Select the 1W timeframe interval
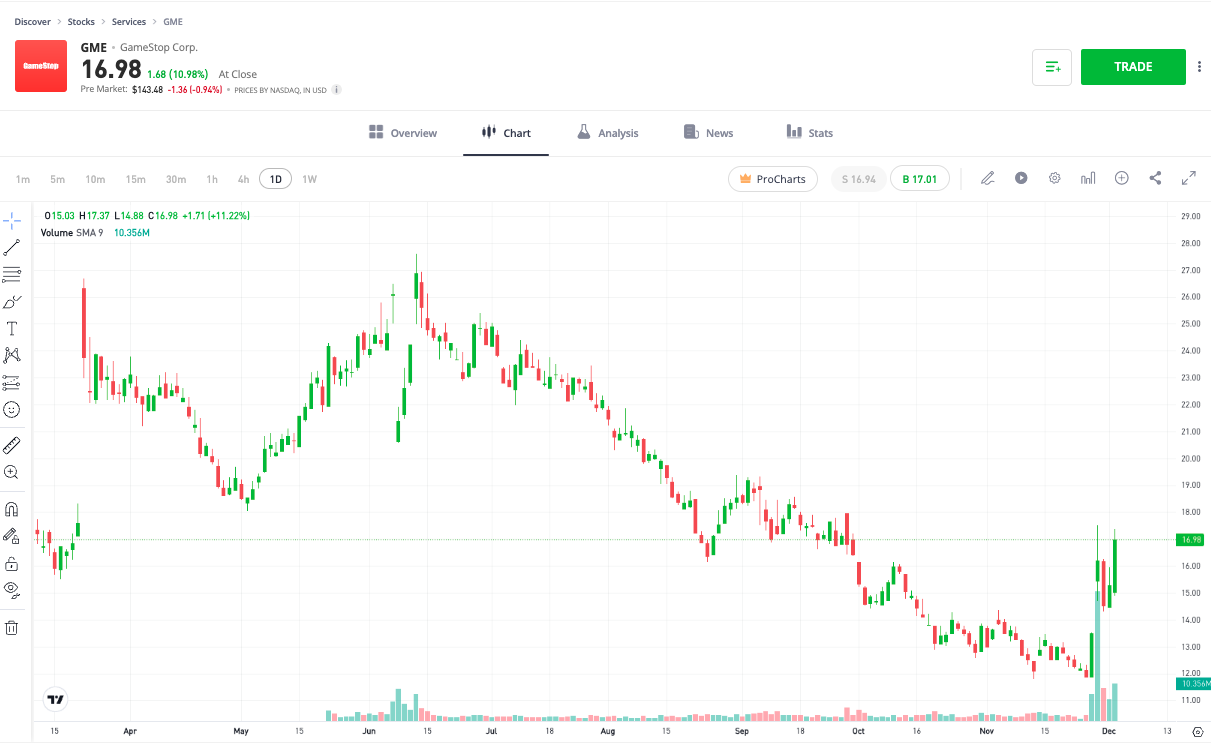1211x754 pixels. pos(309,179)
